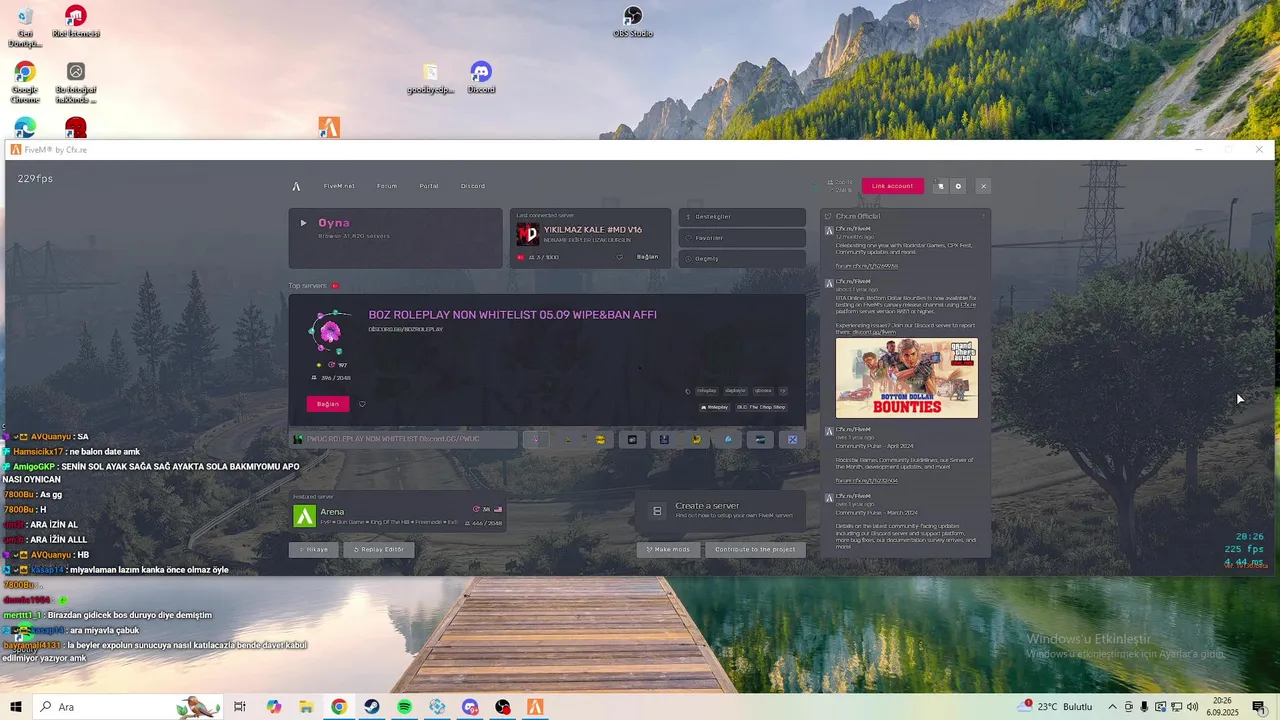This screenshot has width=1280, height=720.
Task: Connect to YIKILMAZ KALE via Bağlan
Action: click(x=648, y=257)
